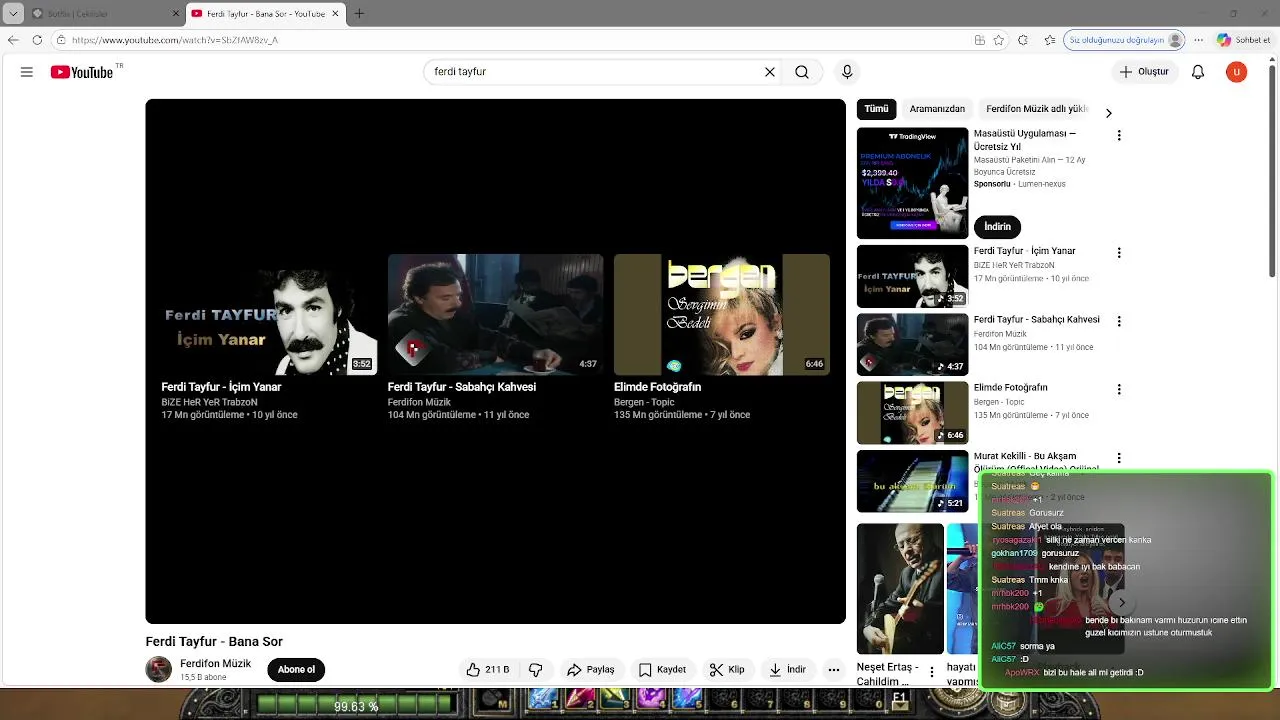View site info icon in address bar

point(61,40)
